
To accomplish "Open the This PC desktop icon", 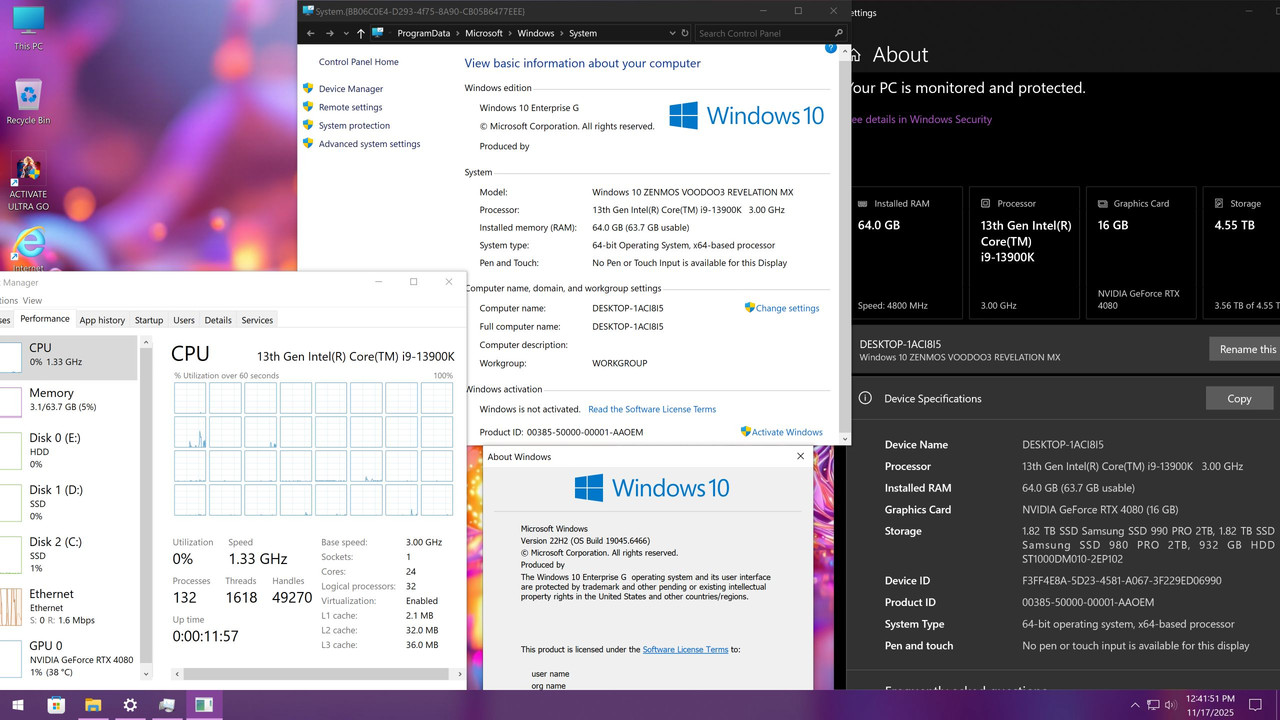I will click(28, 27).
